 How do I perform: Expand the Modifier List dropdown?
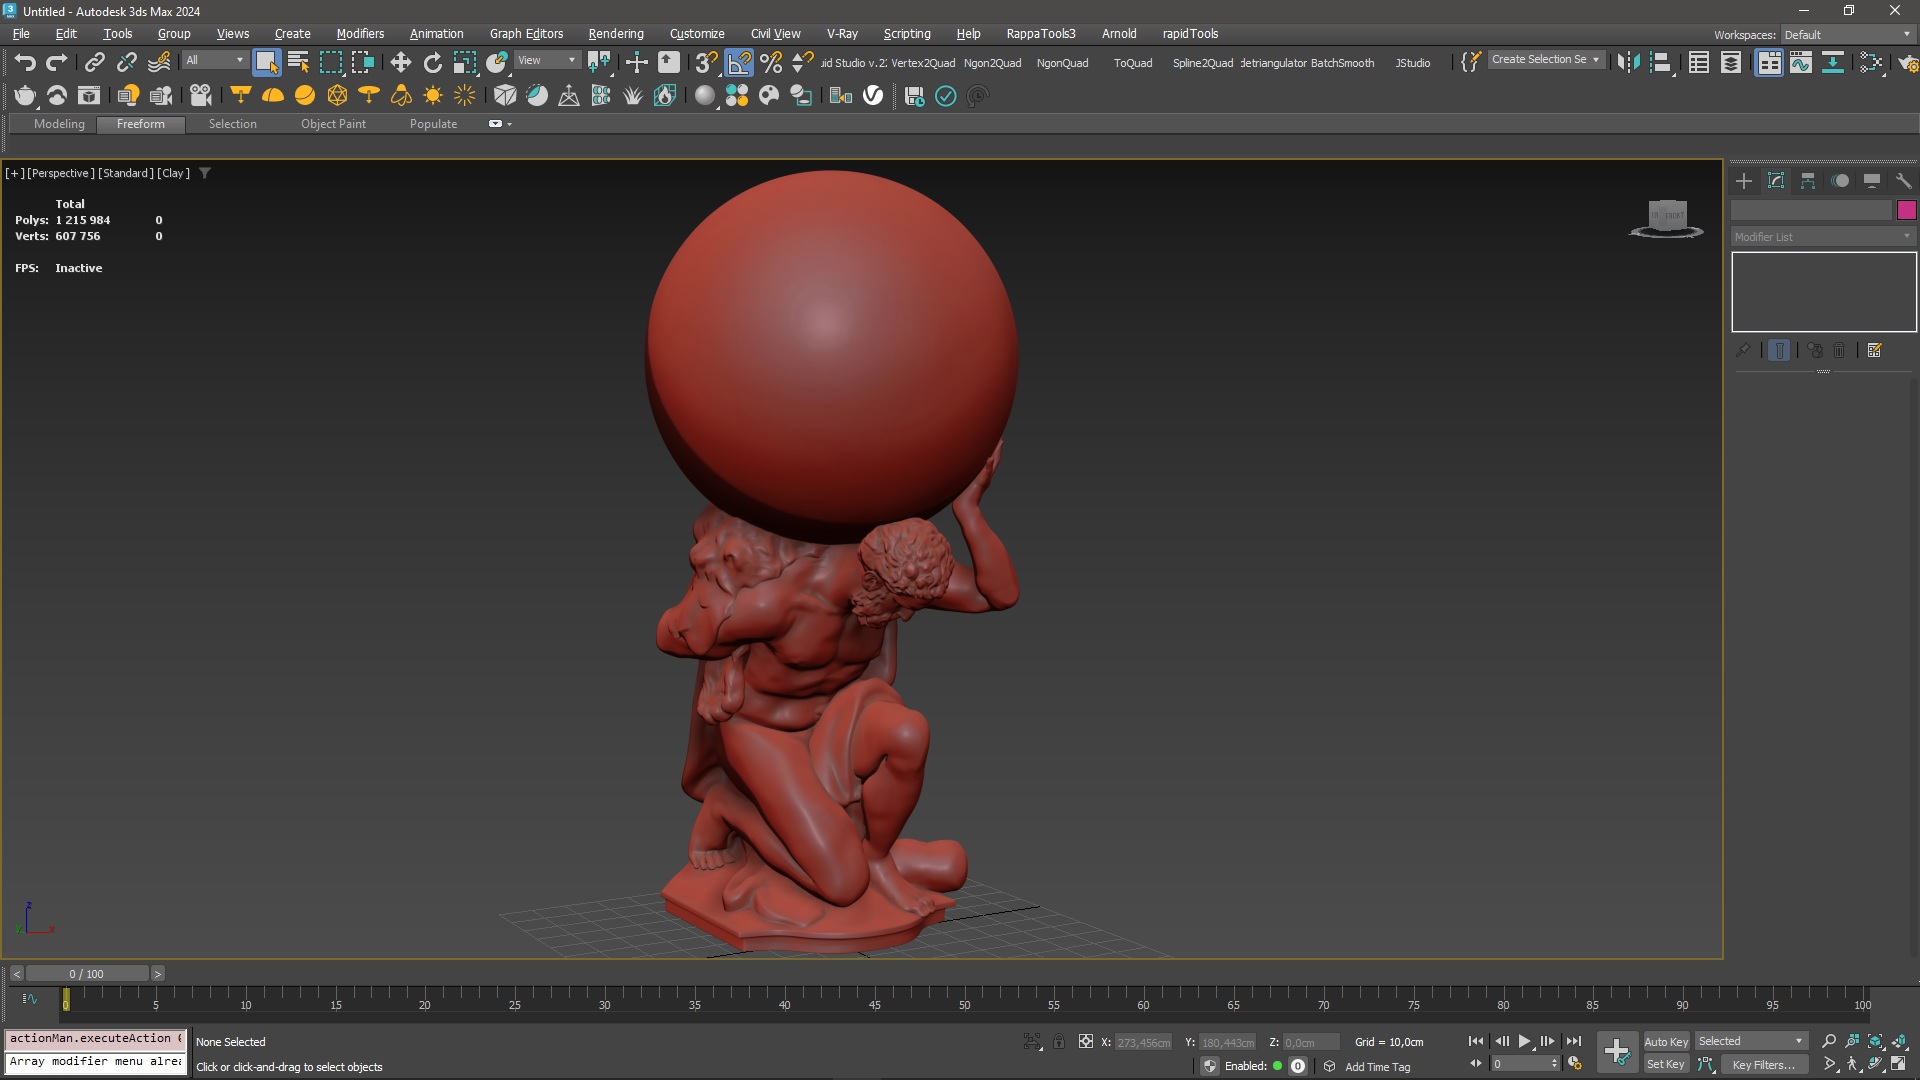point(1823,237)
